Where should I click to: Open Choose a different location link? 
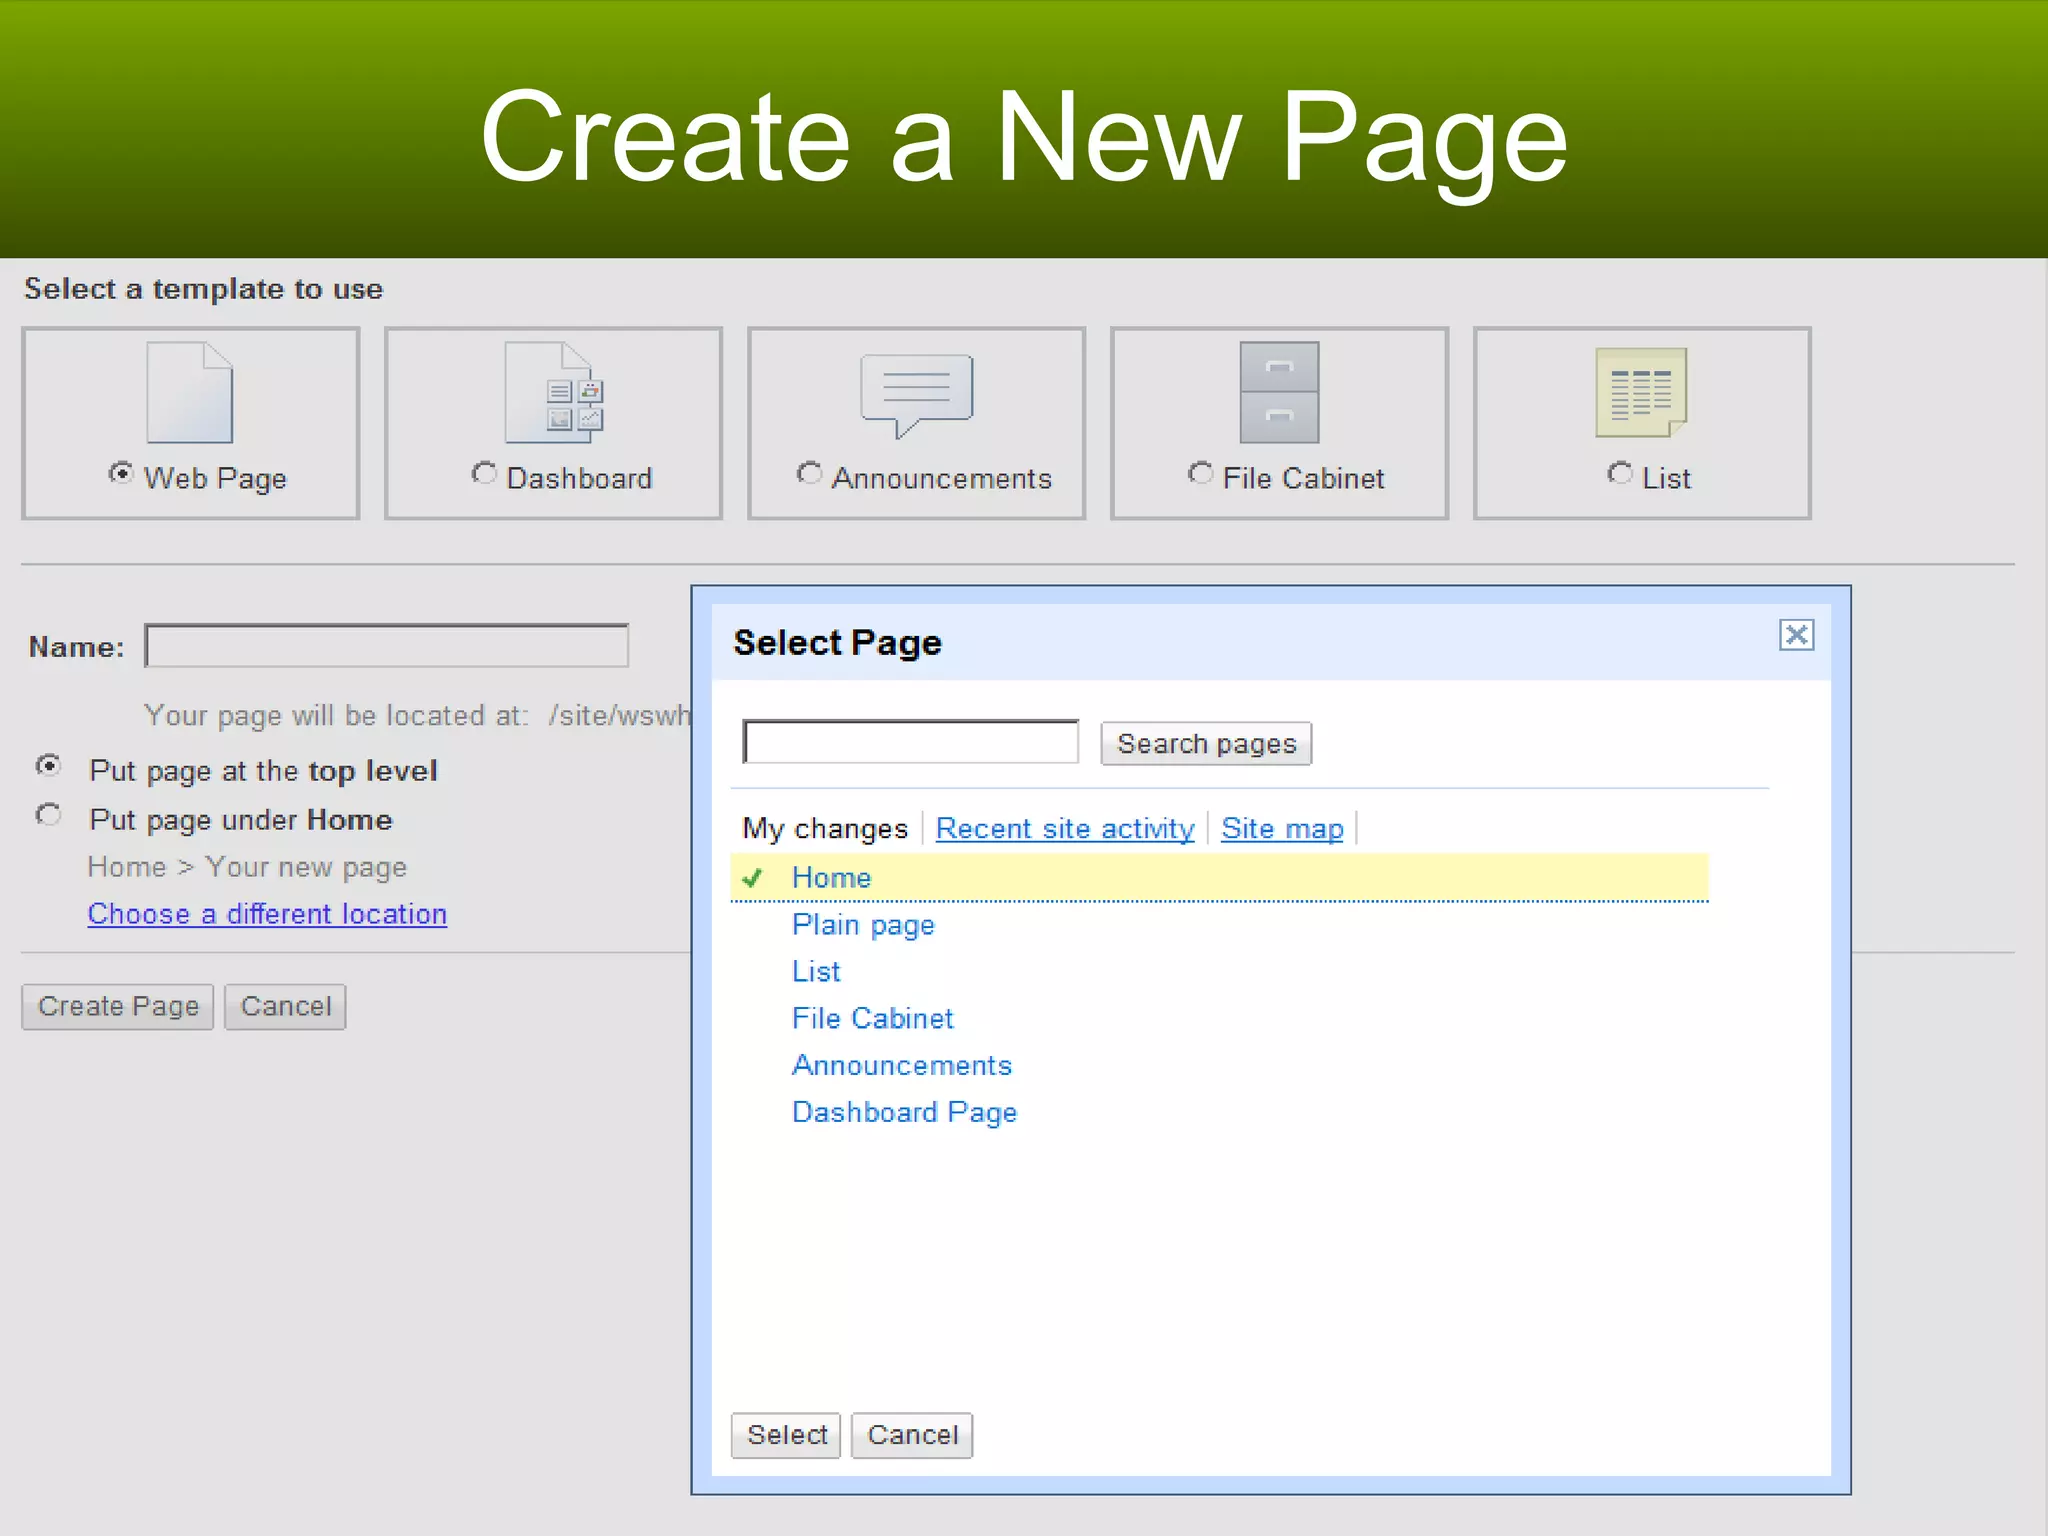[267, 914]
